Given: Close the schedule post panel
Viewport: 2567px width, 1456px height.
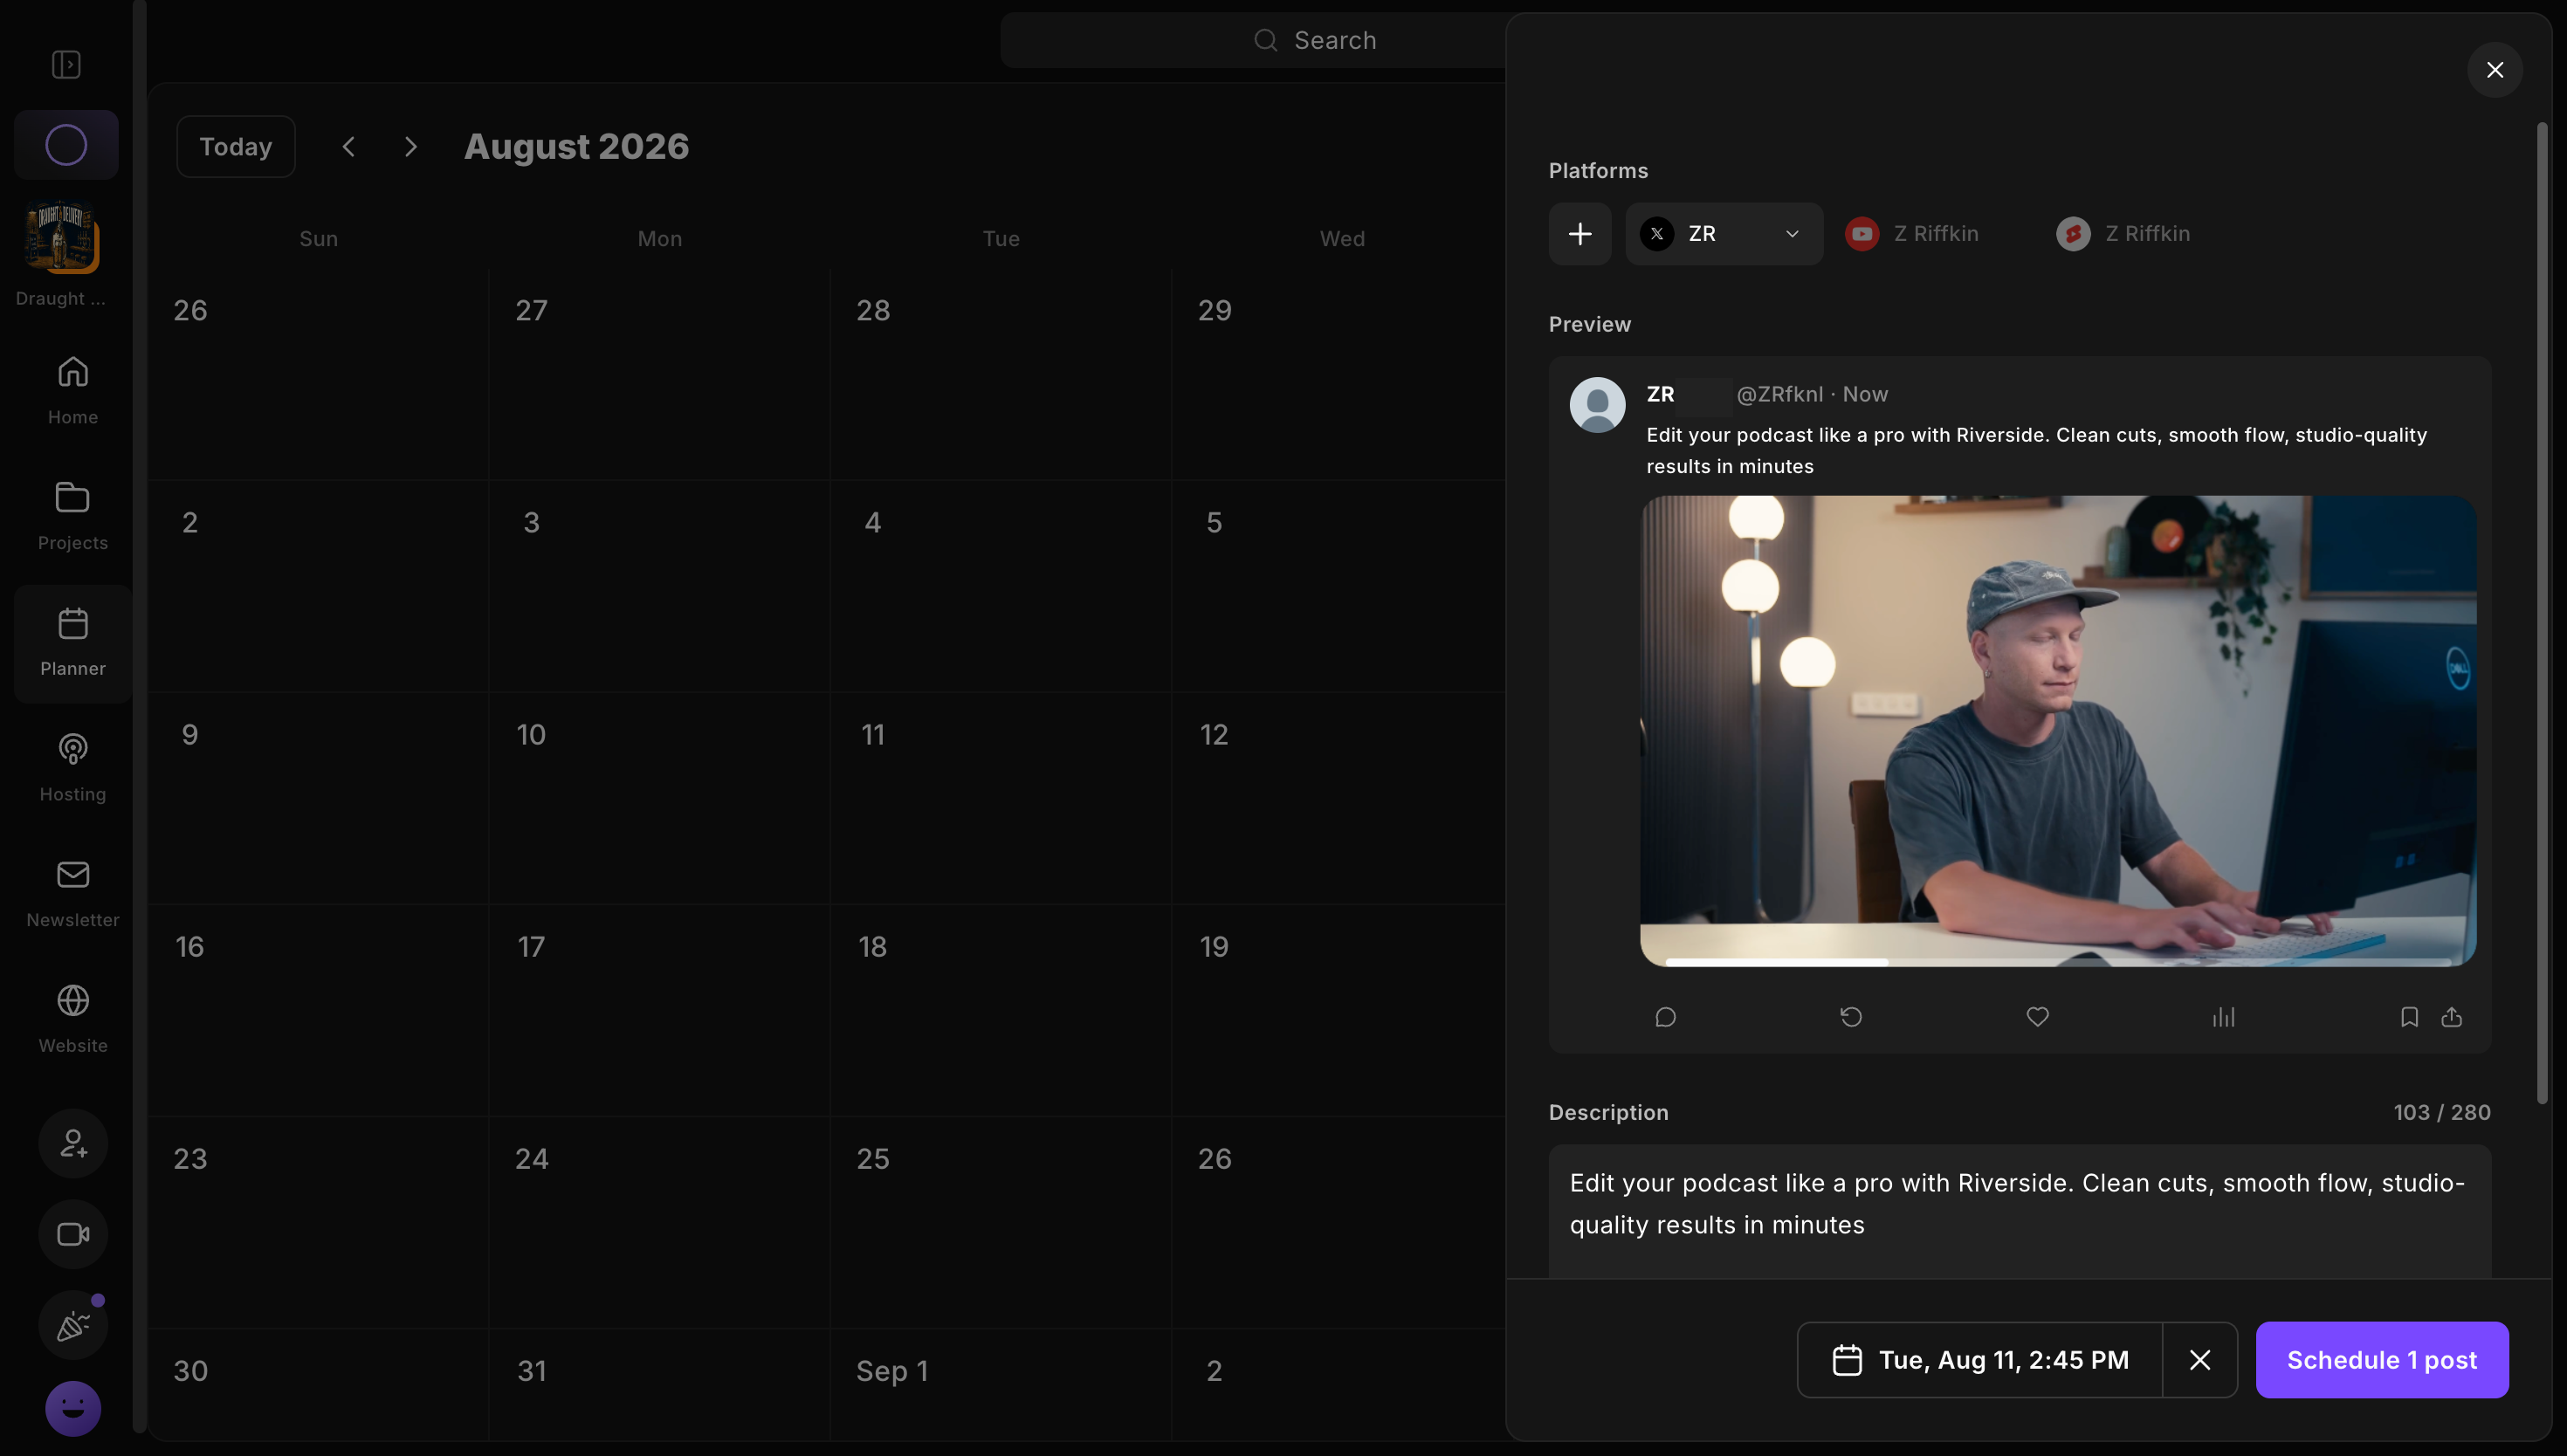Looking at the screenshot, I should tap(2495, 70).
